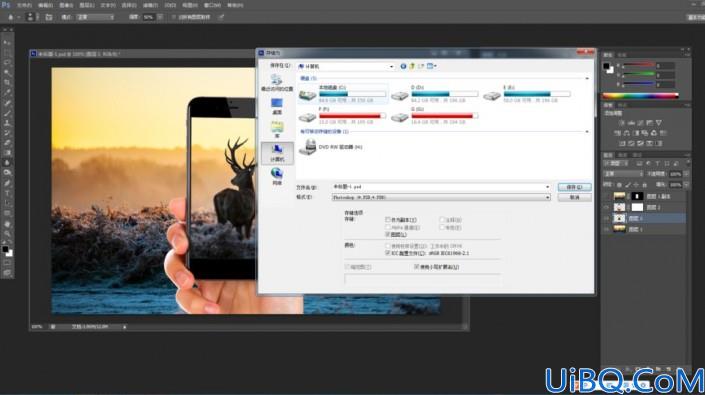Select the Clone Stamp tool

click(x=7, y=123)
